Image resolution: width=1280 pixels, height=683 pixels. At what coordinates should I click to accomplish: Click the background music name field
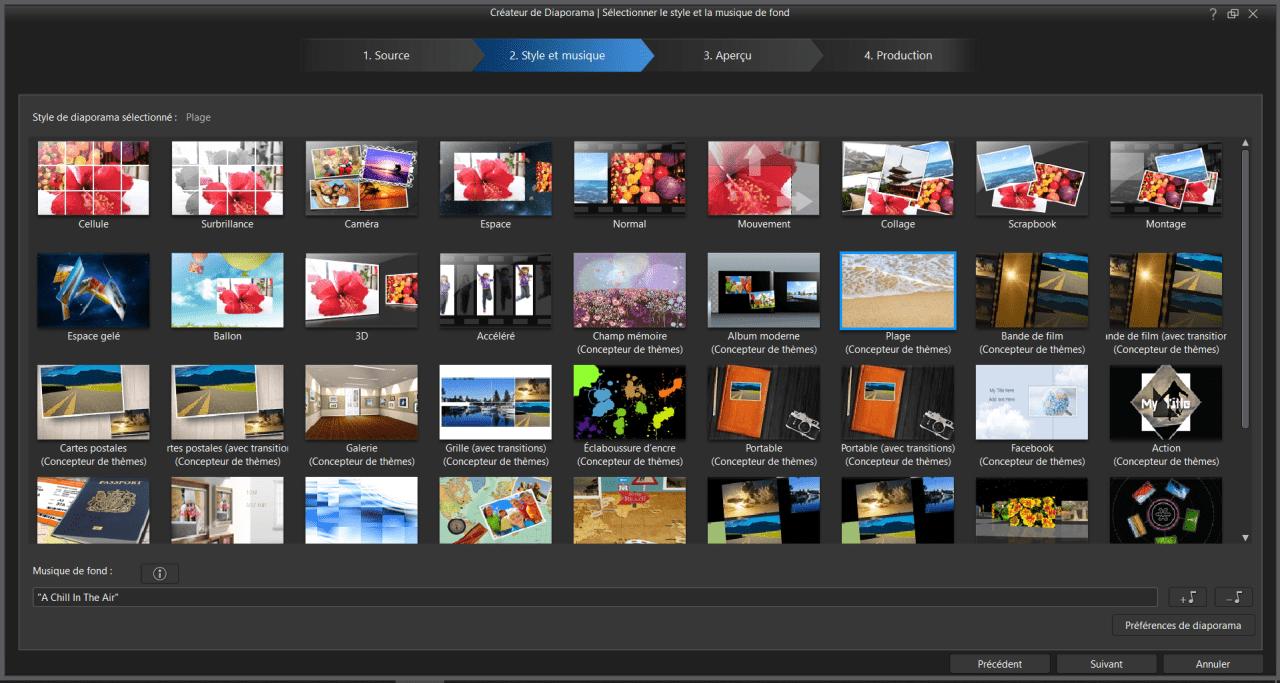[x=595, y=597]
